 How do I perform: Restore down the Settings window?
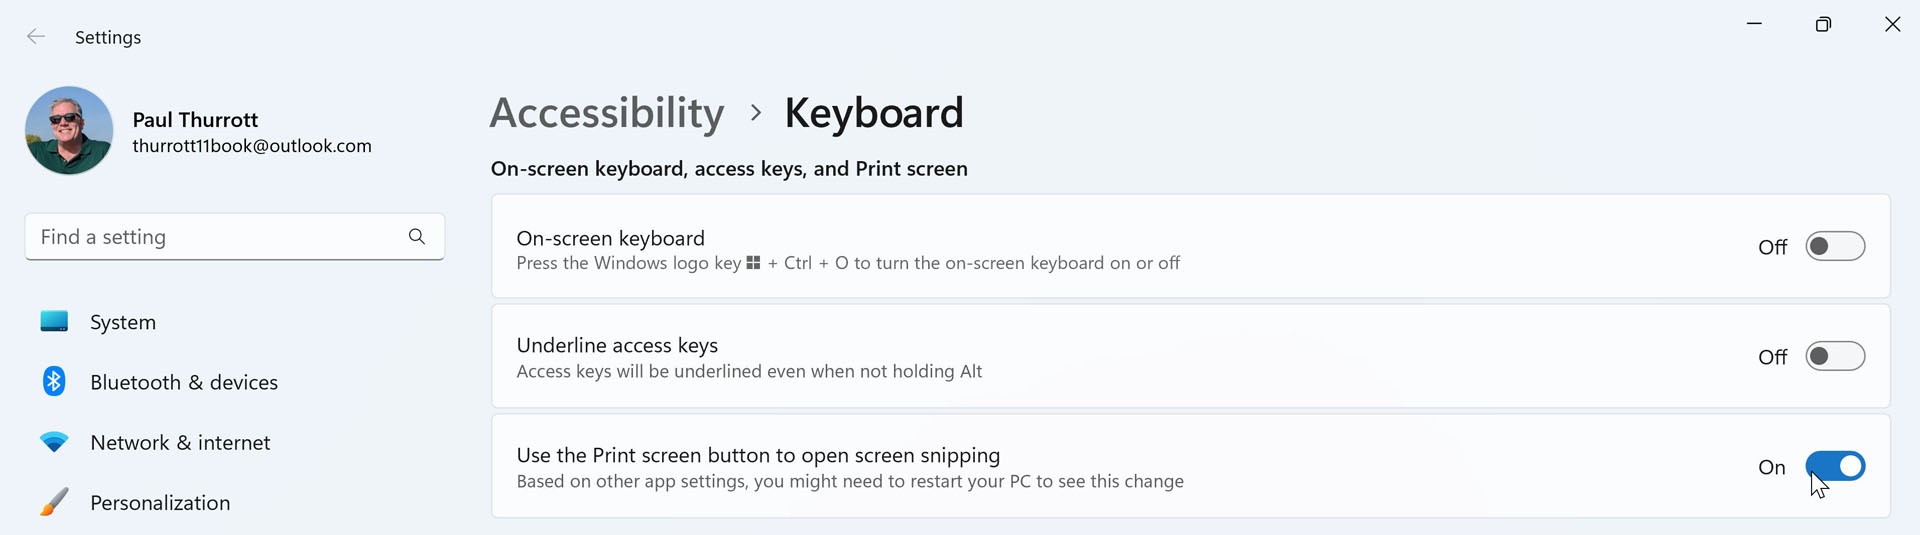[1823, 24]
